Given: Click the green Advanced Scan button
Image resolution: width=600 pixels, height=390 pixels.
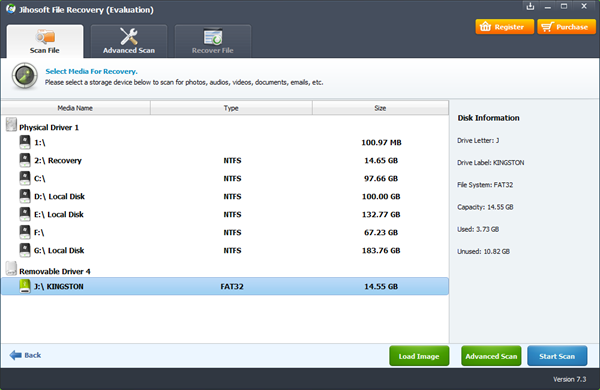Looking at the screenshot, I should [491, 356].
